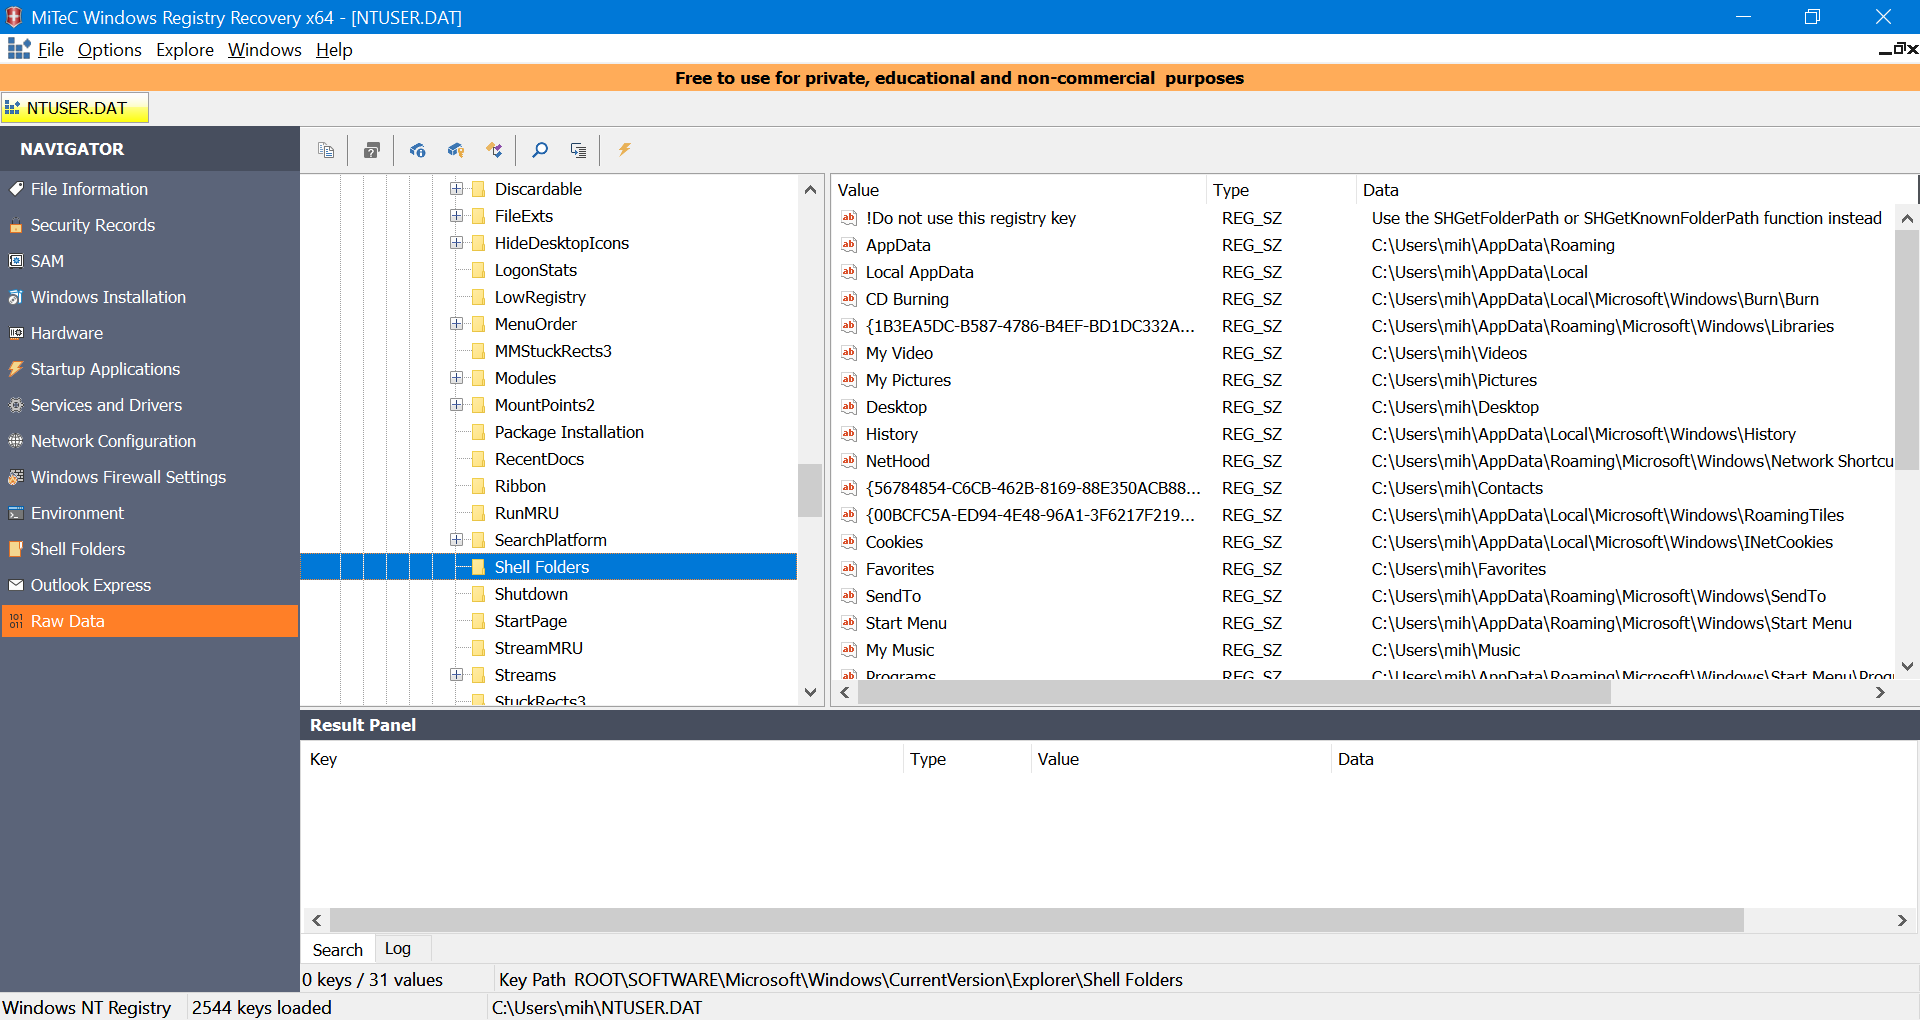Sort values by the Value column header
This screenshot has width=1920, height=1020.
pyautogui.click(x=1018, y=190)
